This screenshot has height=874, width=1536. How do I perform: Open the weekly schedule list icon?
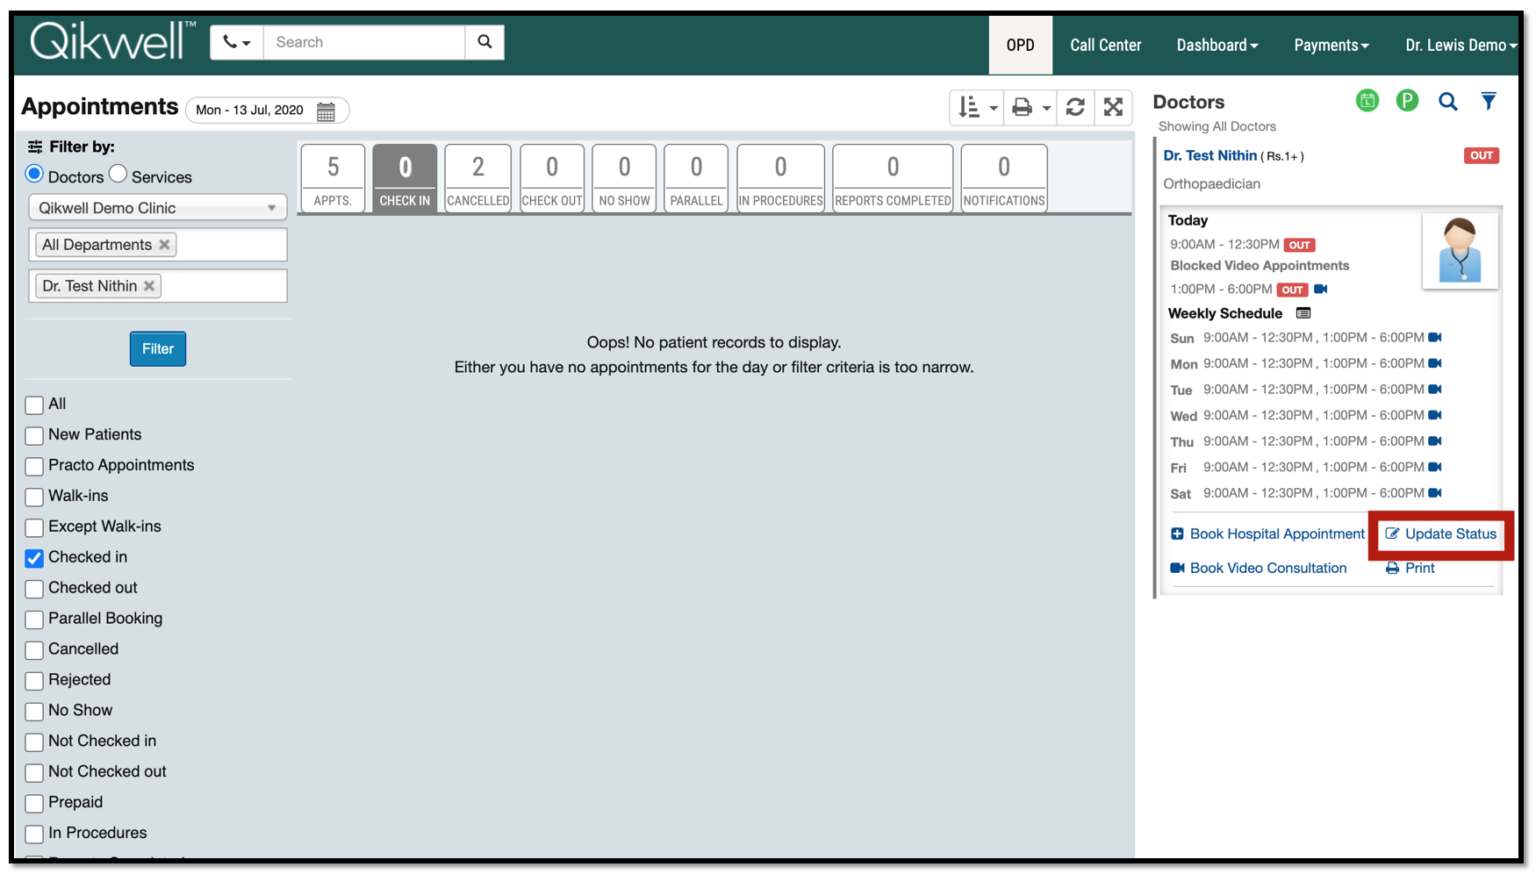pos(1303,313)
